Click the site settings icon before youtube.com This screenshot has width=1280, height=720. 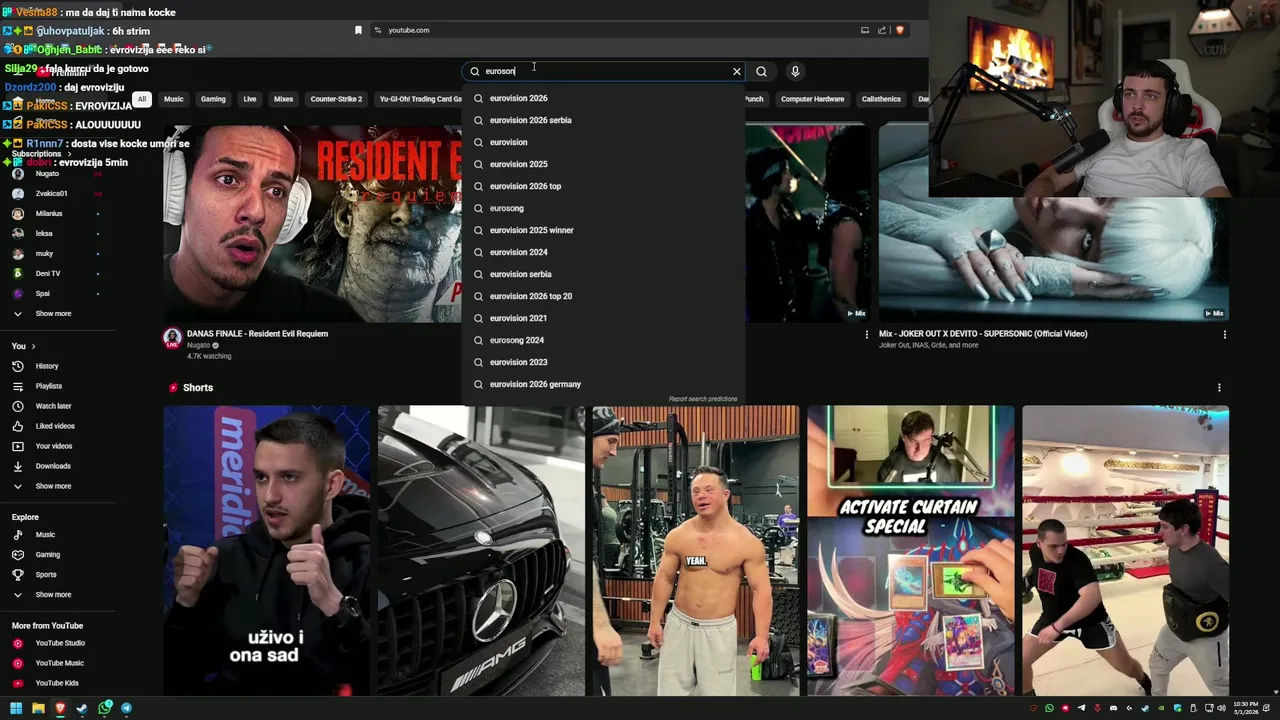point(378,30)
